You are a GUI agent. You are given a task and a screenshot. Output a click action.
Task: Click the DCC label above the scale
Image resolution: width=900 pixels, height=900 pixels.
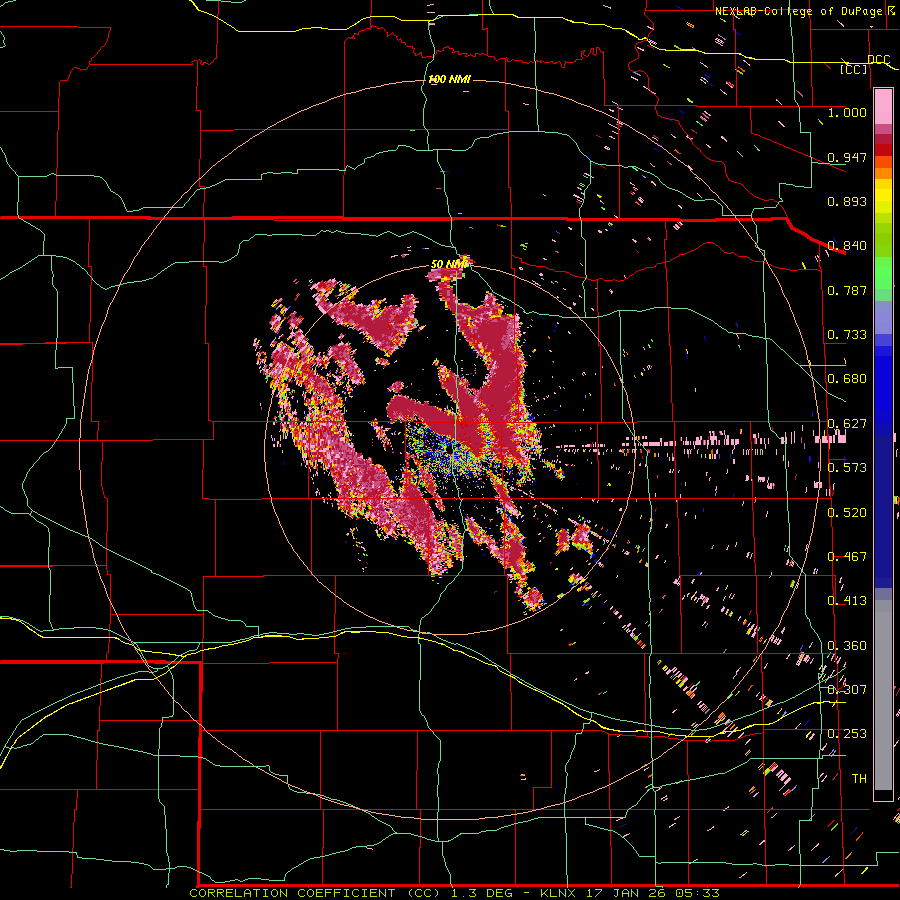point(878,60)
